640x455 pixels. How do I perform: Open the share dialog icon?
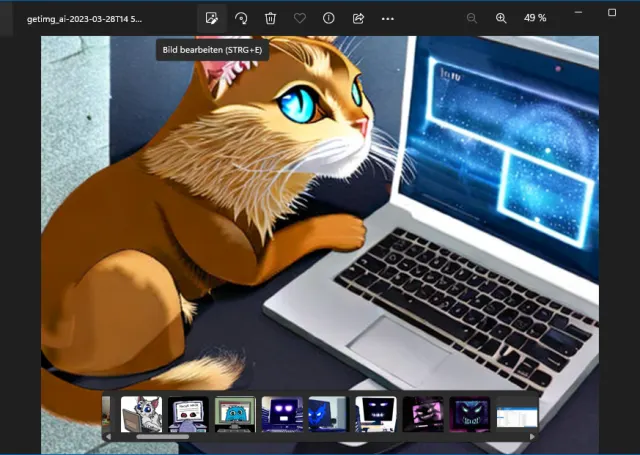(x=358, y=18)
